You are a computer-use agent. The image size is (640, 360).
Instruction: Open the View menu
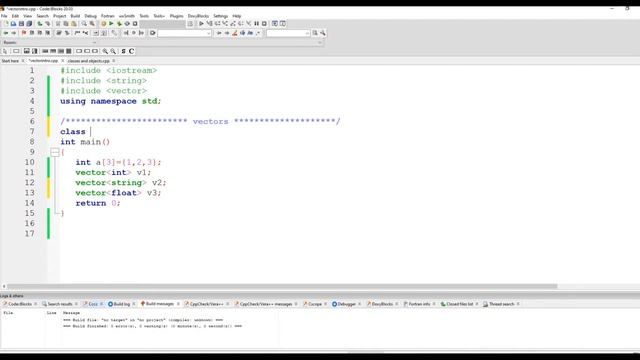pos(27,16)
